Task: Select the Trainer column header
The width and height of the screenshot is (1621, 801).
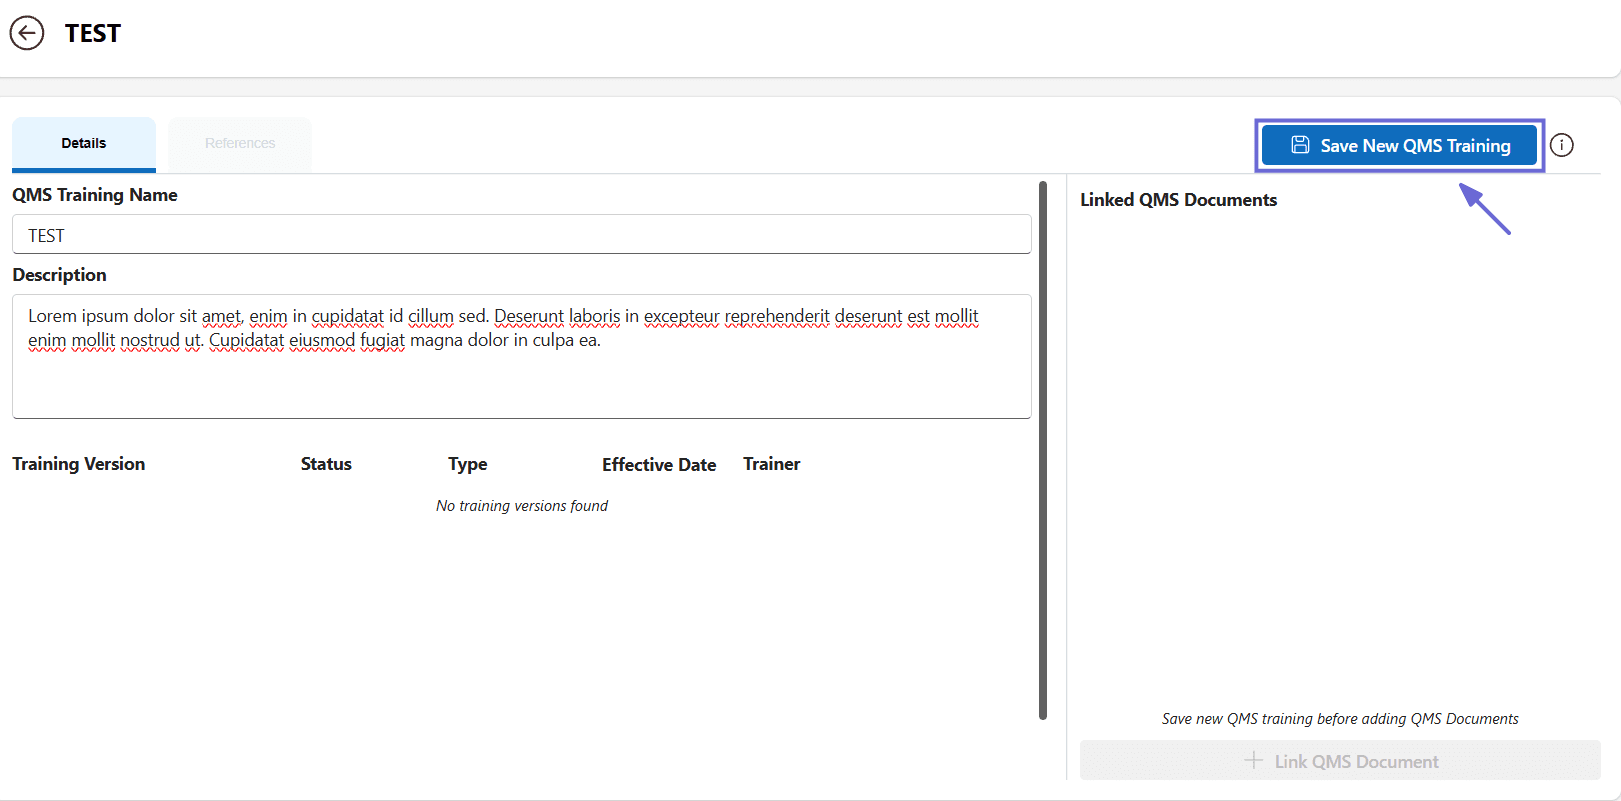Action: click(x=772, y=464)
